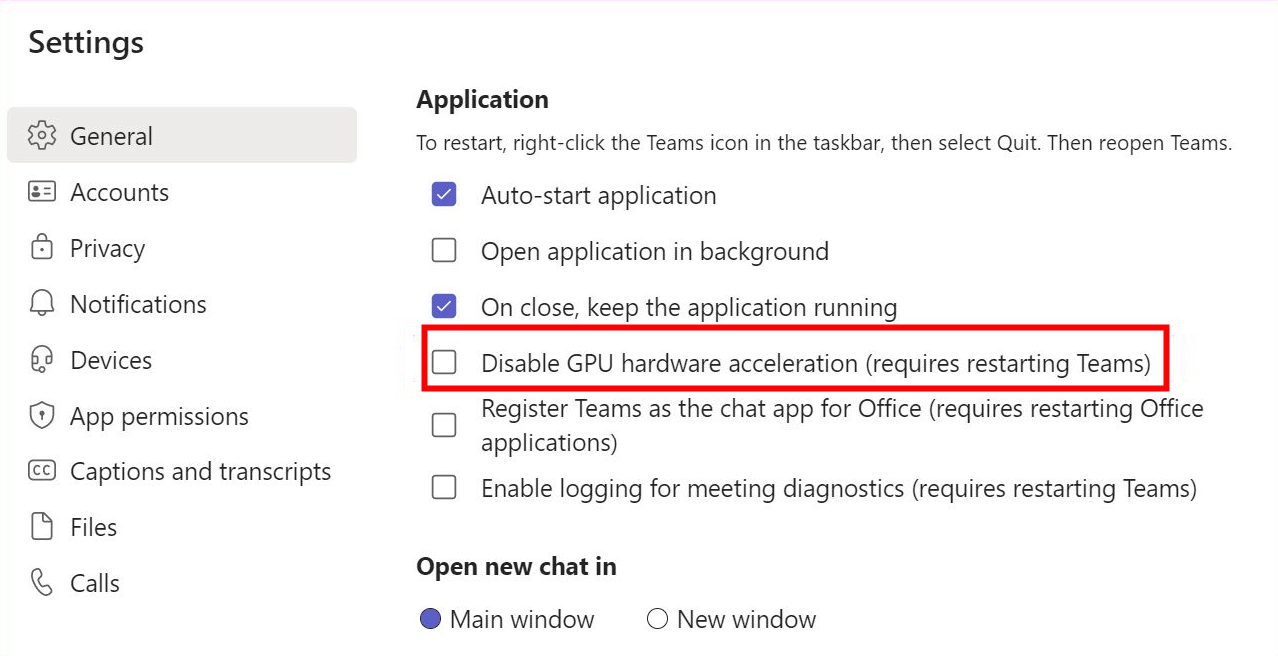Enable logging for meeting diagnostics
The height and width of the screenshot is (656, 1278).
(444, 488)
